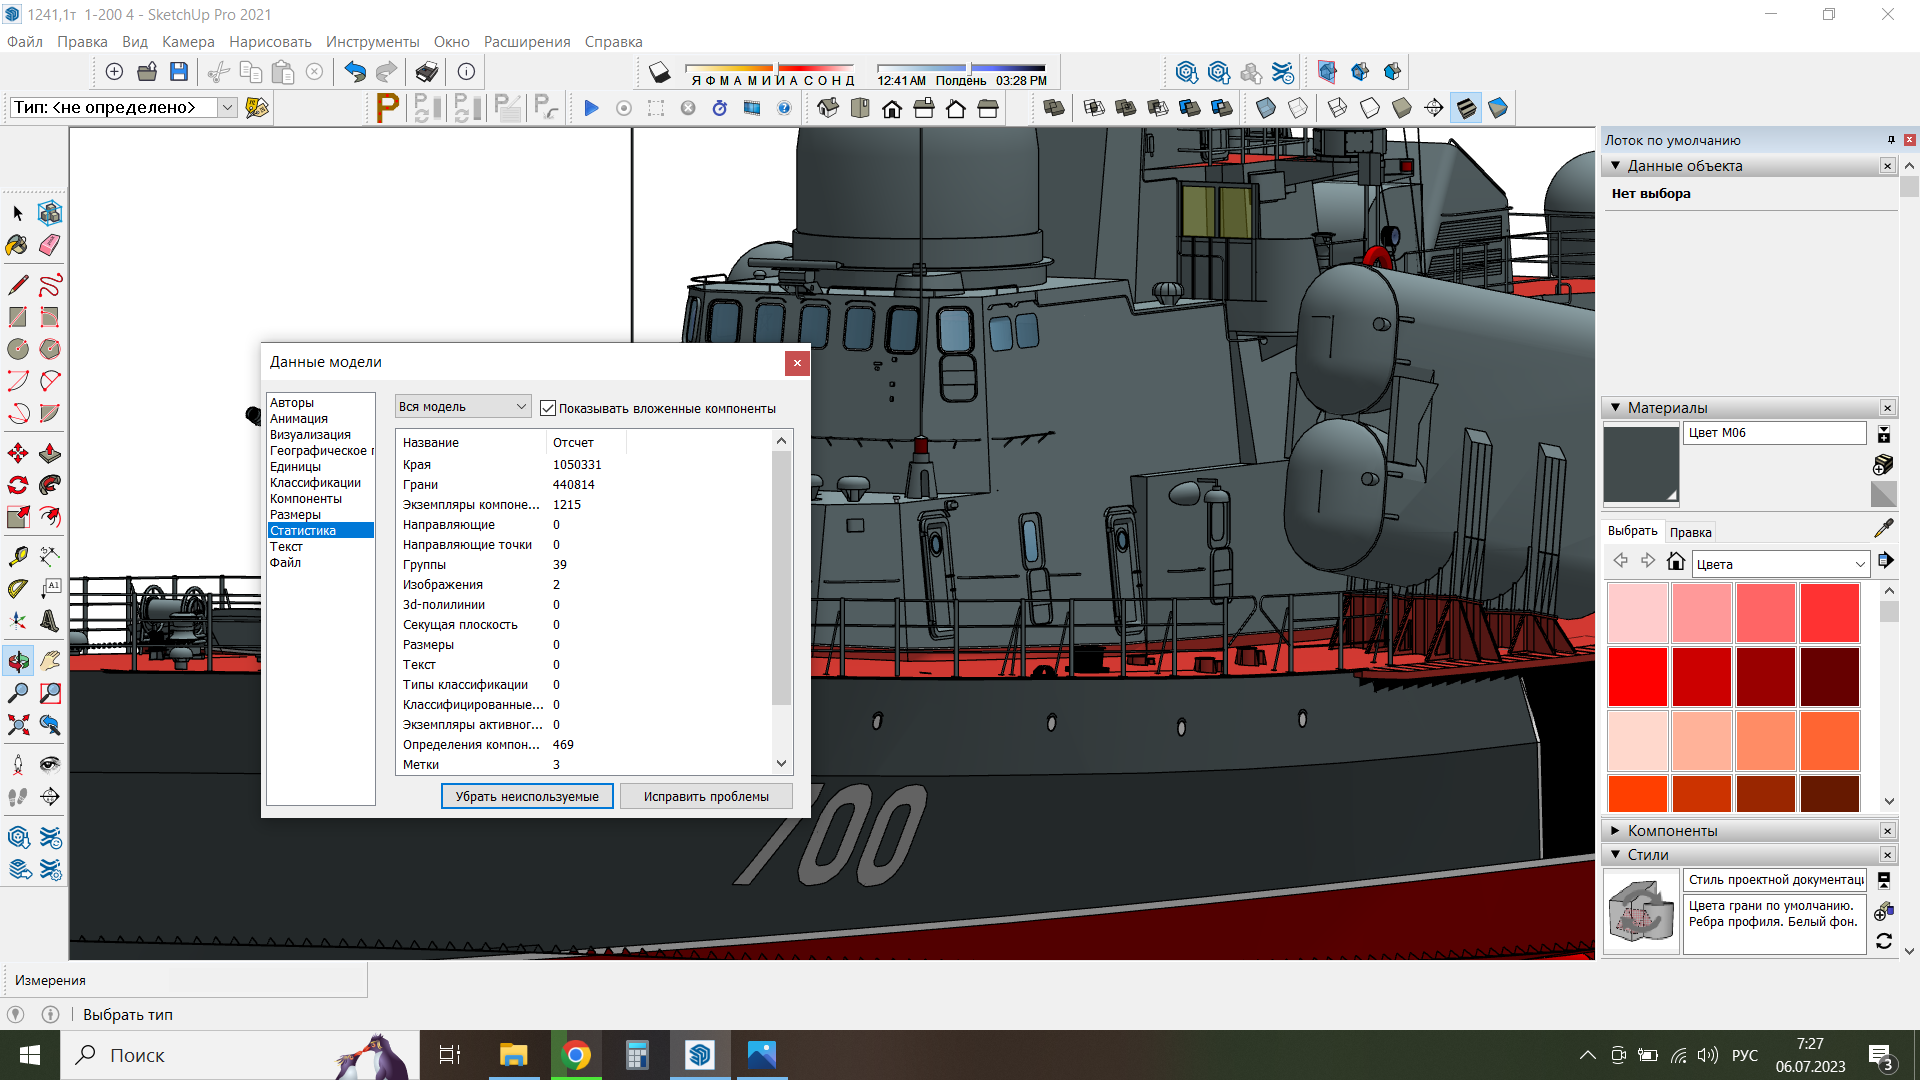Select 'Компоненты' in model info list
Screen dimensions: 1920x1080
click(306, 499)
